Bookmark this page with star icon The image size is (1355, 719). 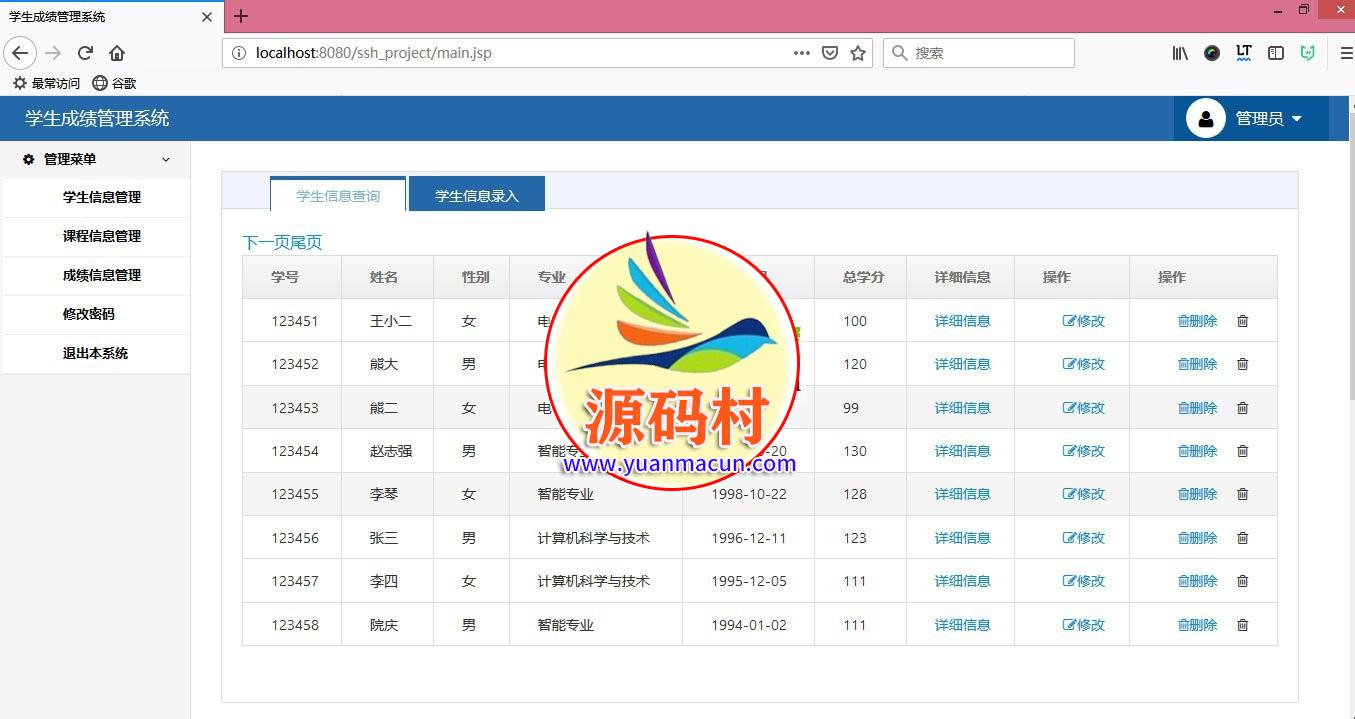tap(857, 53)
